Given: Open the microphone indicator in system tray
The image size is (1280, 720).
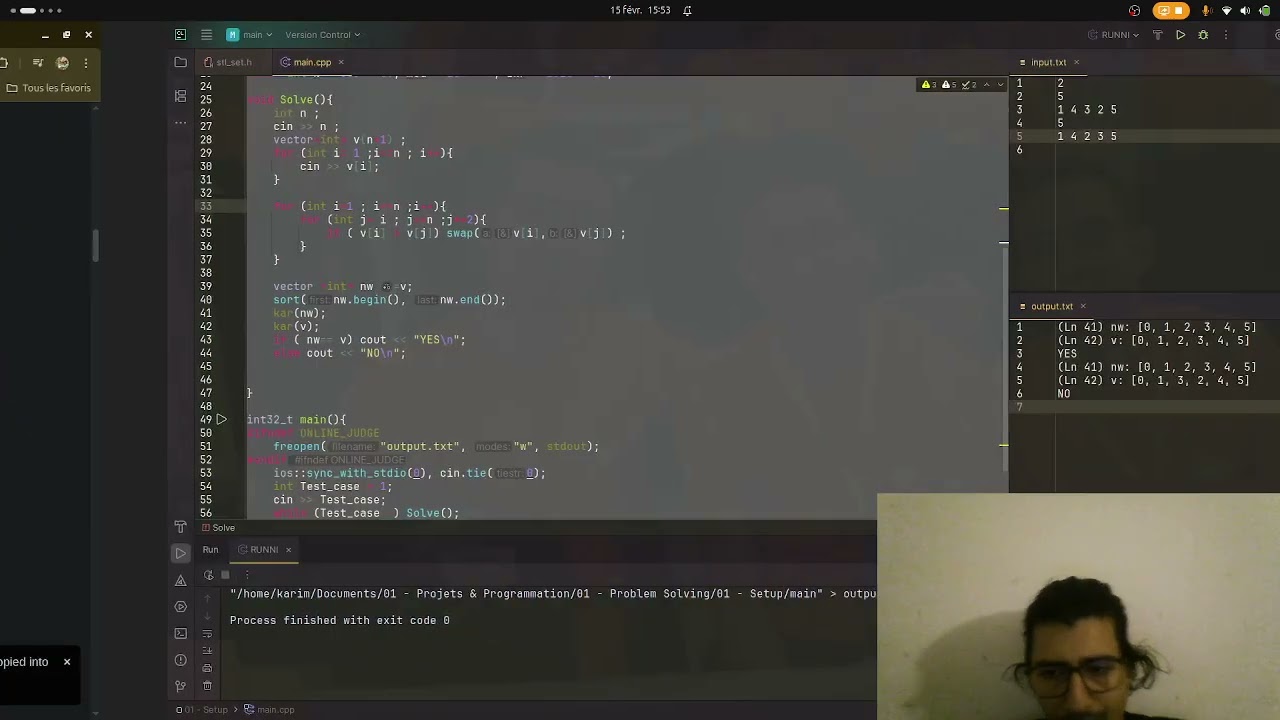Looking at the screenshot, I should pos(1206,10).
